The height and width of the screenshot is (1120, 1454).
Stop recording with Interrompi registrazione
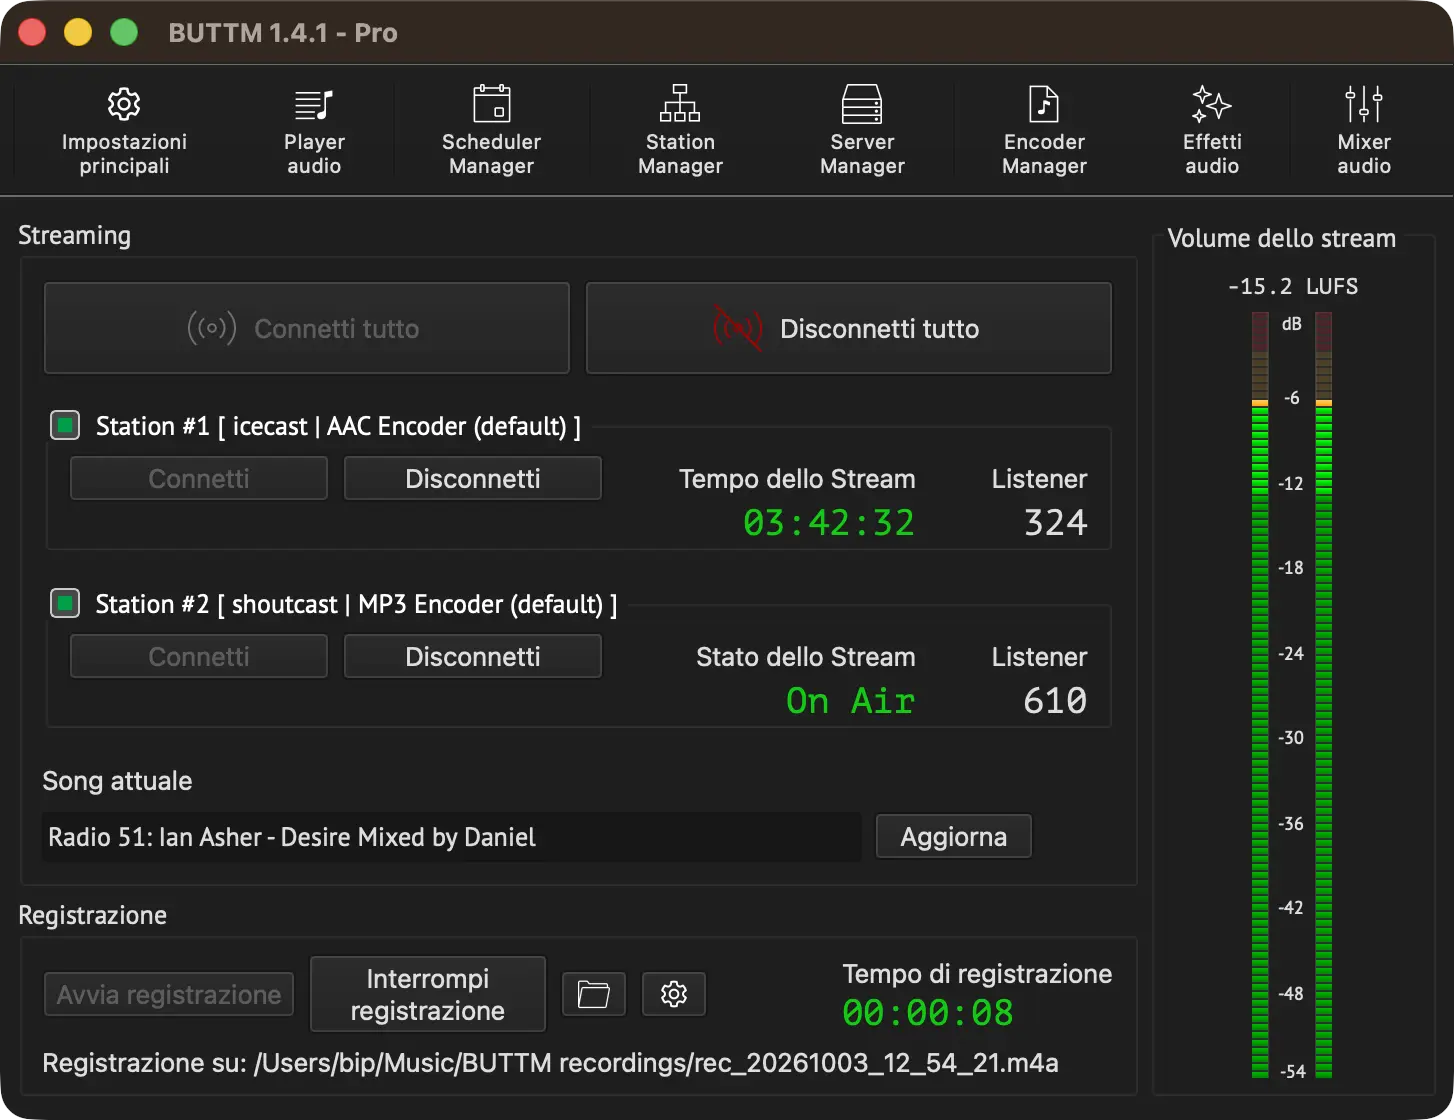click(428, 994)
